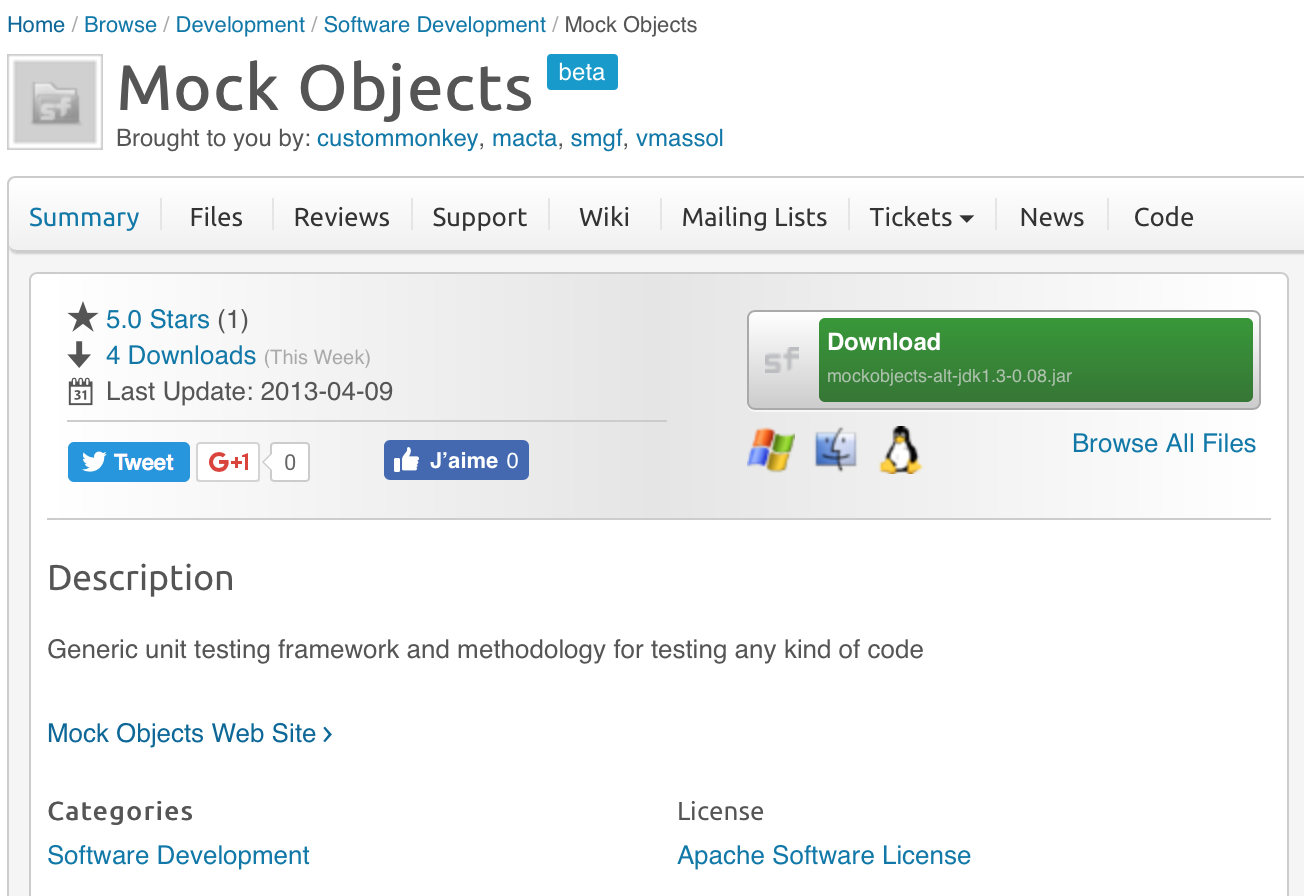Open the Tickets dropdown menu
Viewport: 1304px width, 896px height.
tap(920, 217)
